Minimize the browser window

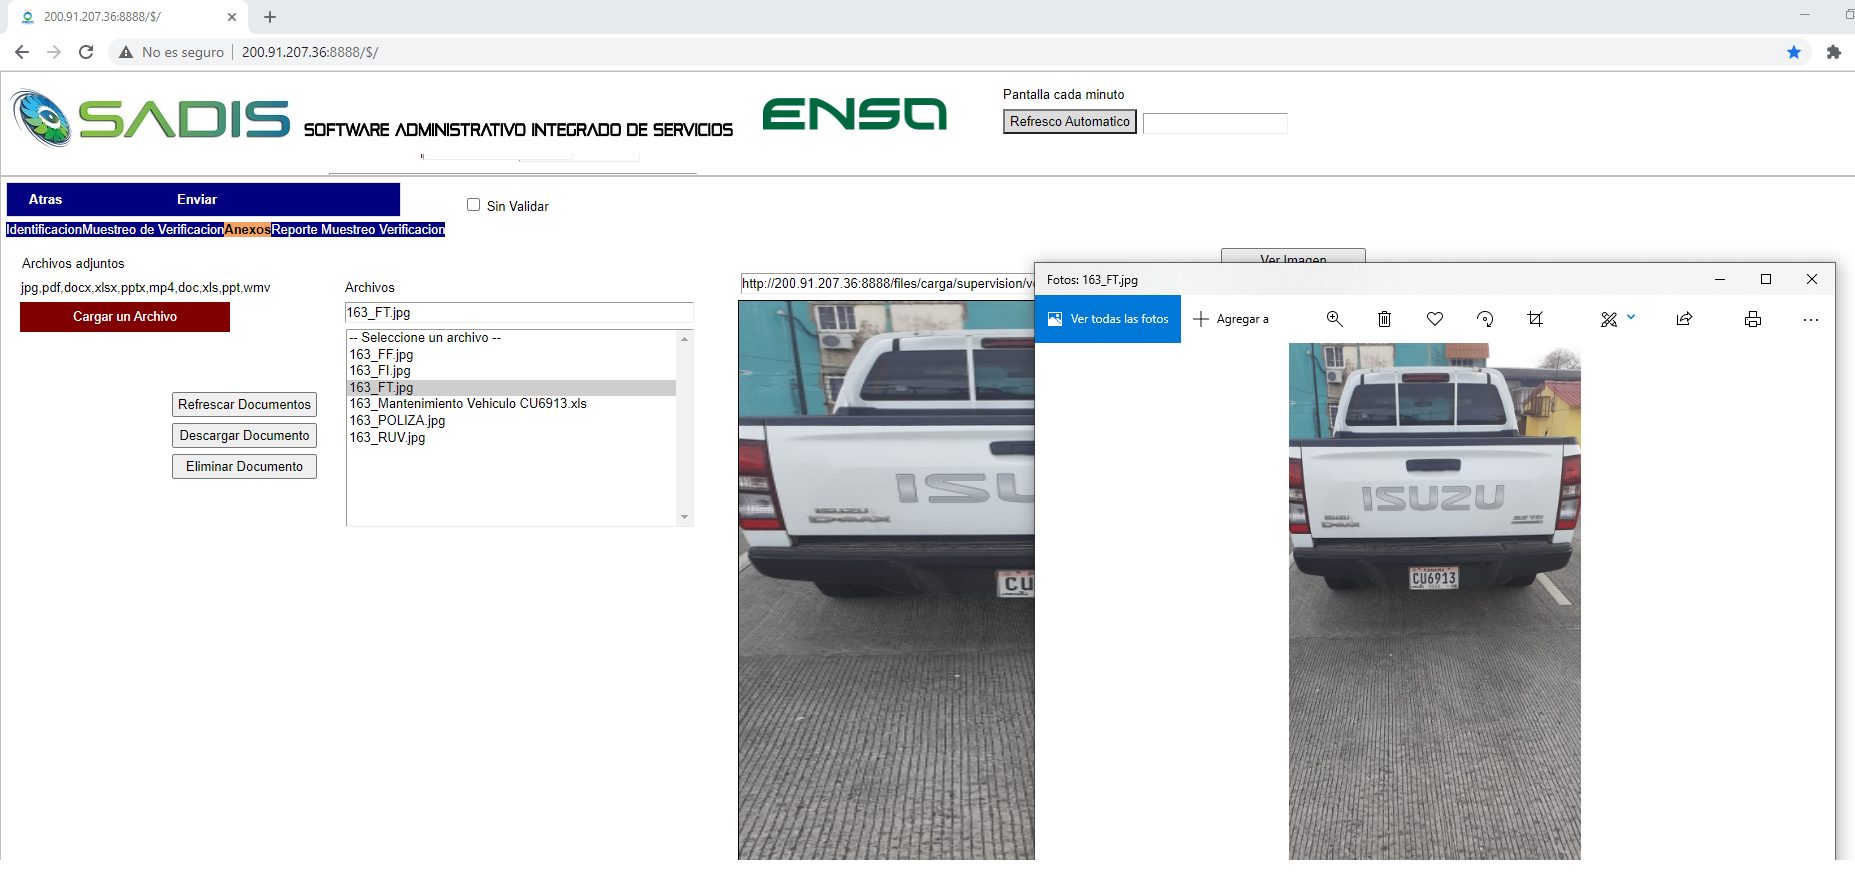point(1805,15)
